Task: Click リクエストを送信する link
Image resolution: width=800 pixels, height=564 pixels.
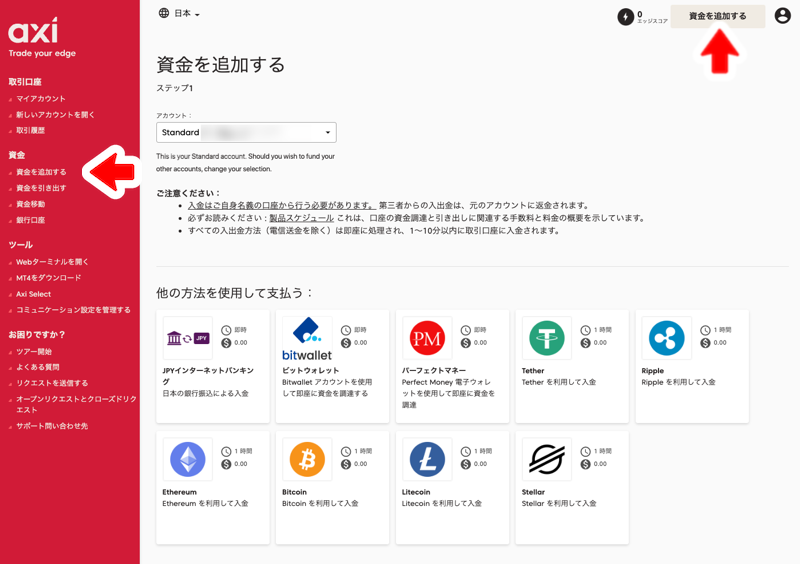Action: pos(52,383)
